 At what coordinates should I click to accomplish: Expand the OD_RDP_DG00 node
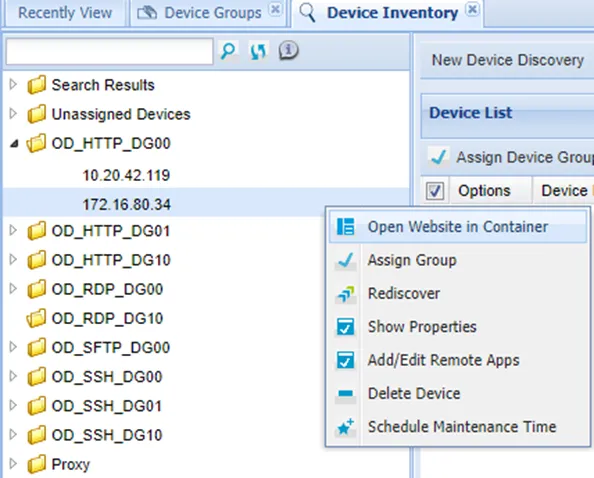click(13, 288)
